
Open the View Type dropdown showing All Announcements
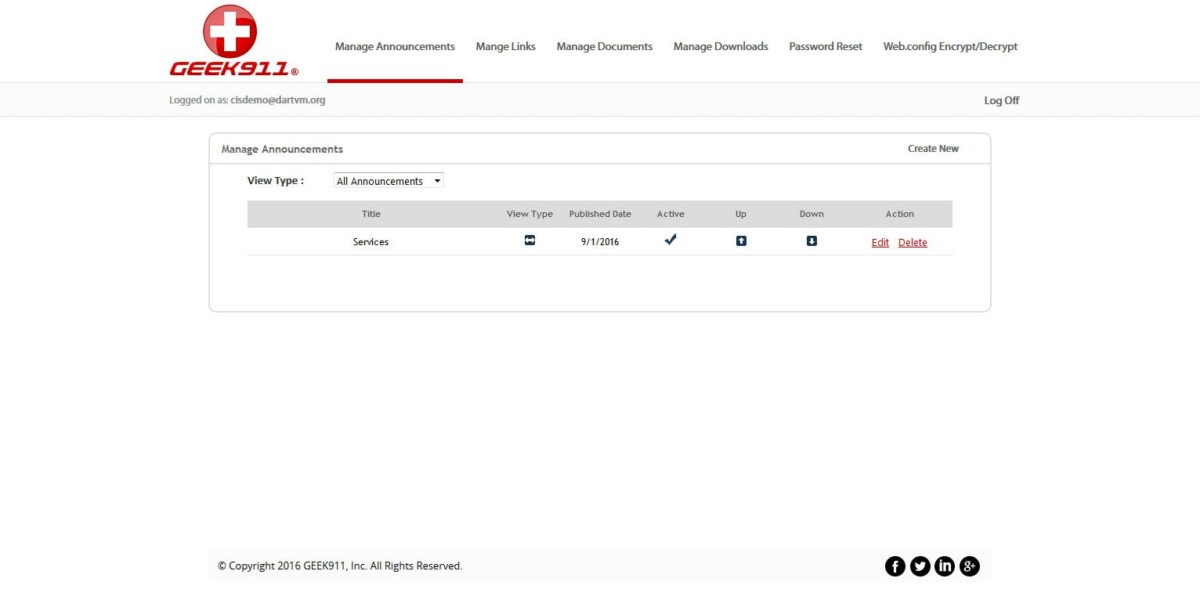pos(388,180)
